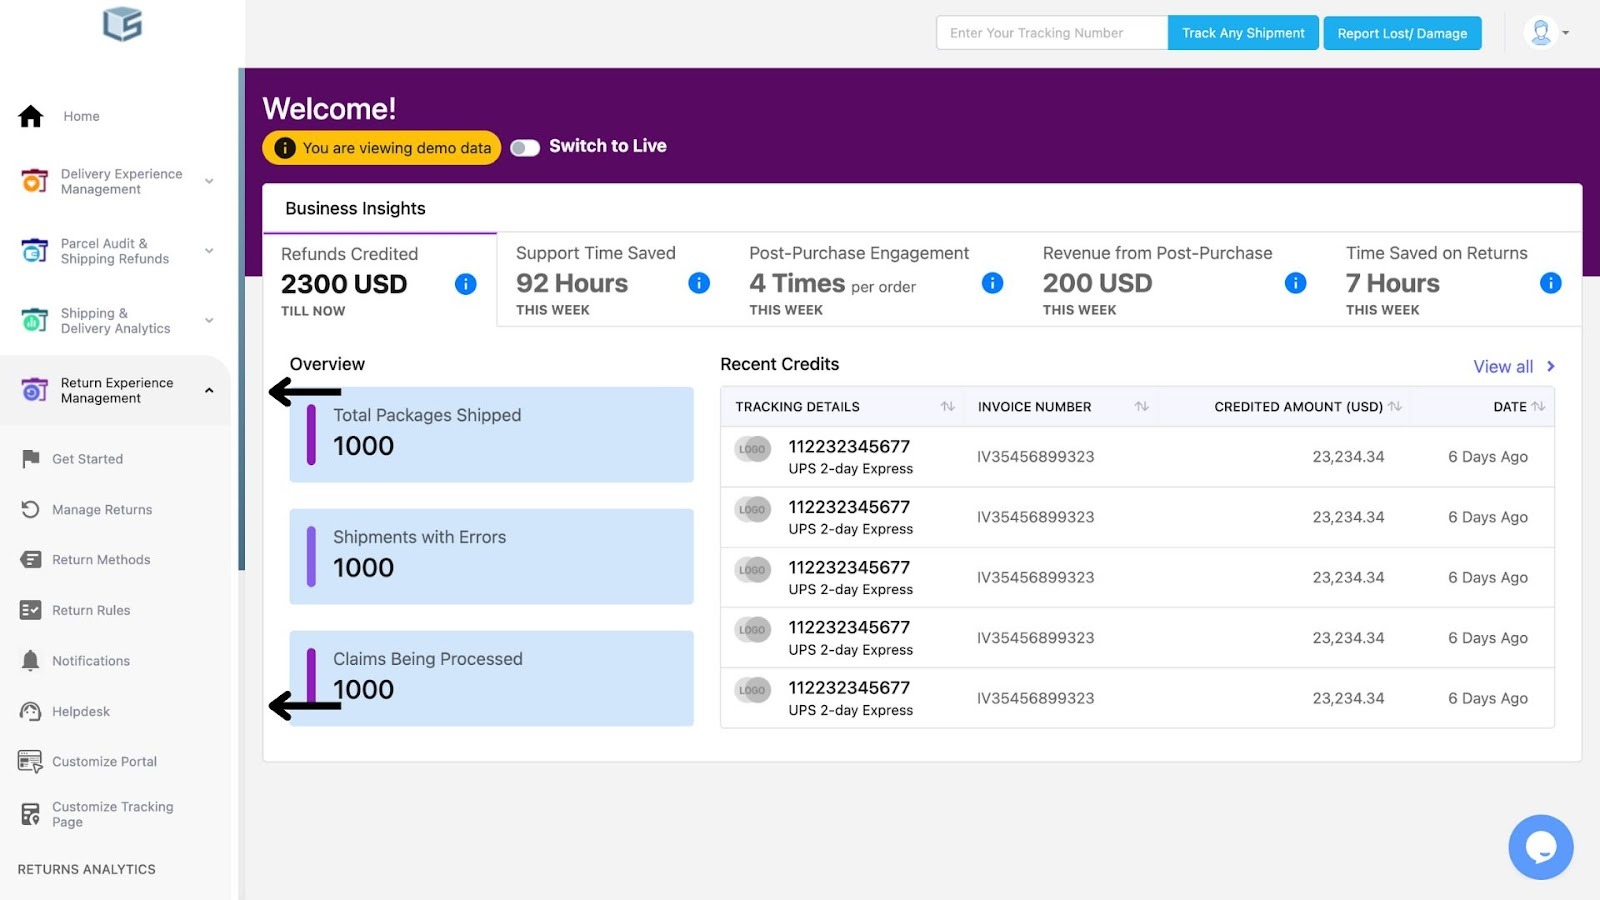
Task: Click the info icon beside Support Time Saved
Action: click(x=699, y=283)
